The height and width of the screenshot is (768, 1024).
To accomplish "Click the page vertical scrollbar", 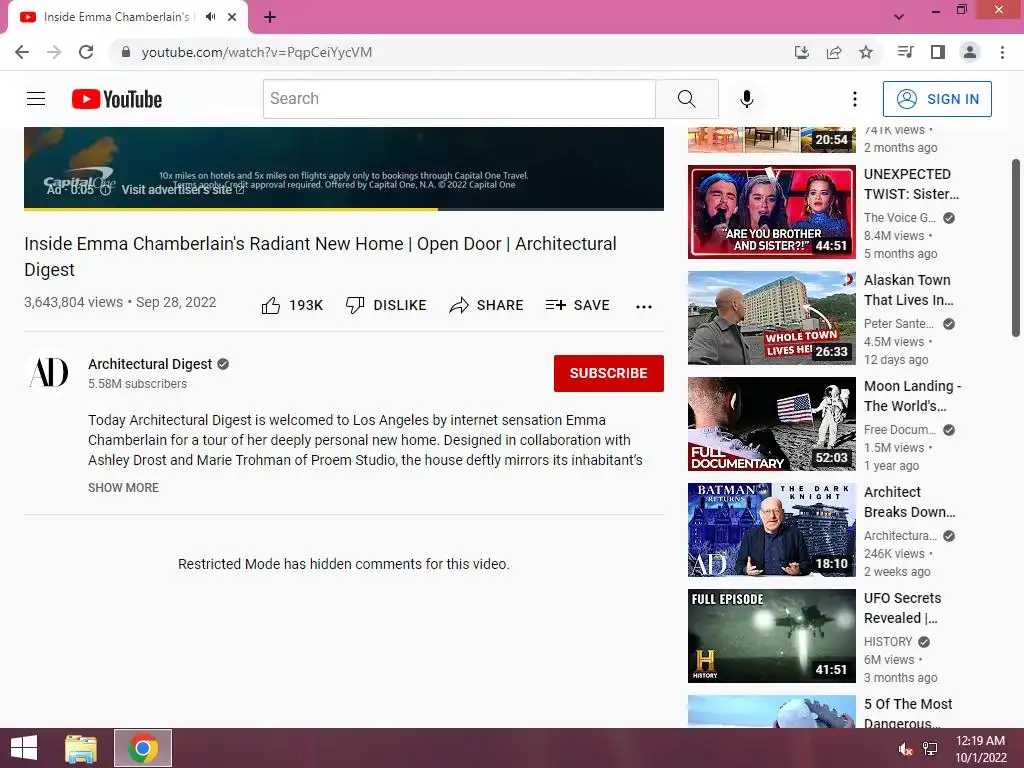I will (x=1016, y=248).
